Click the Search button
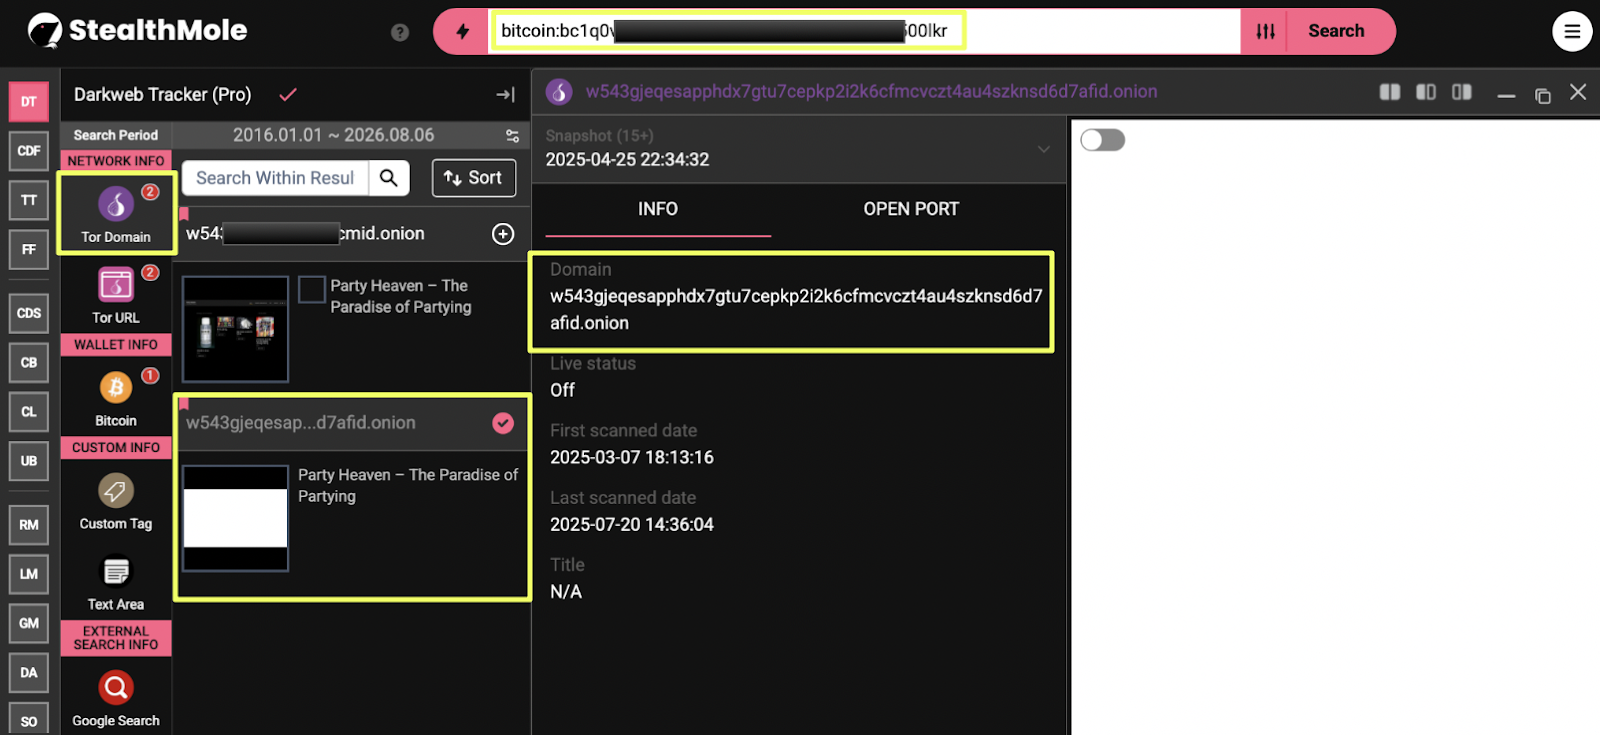This screenshot has width=1600, height=735. click(1337, 31)
